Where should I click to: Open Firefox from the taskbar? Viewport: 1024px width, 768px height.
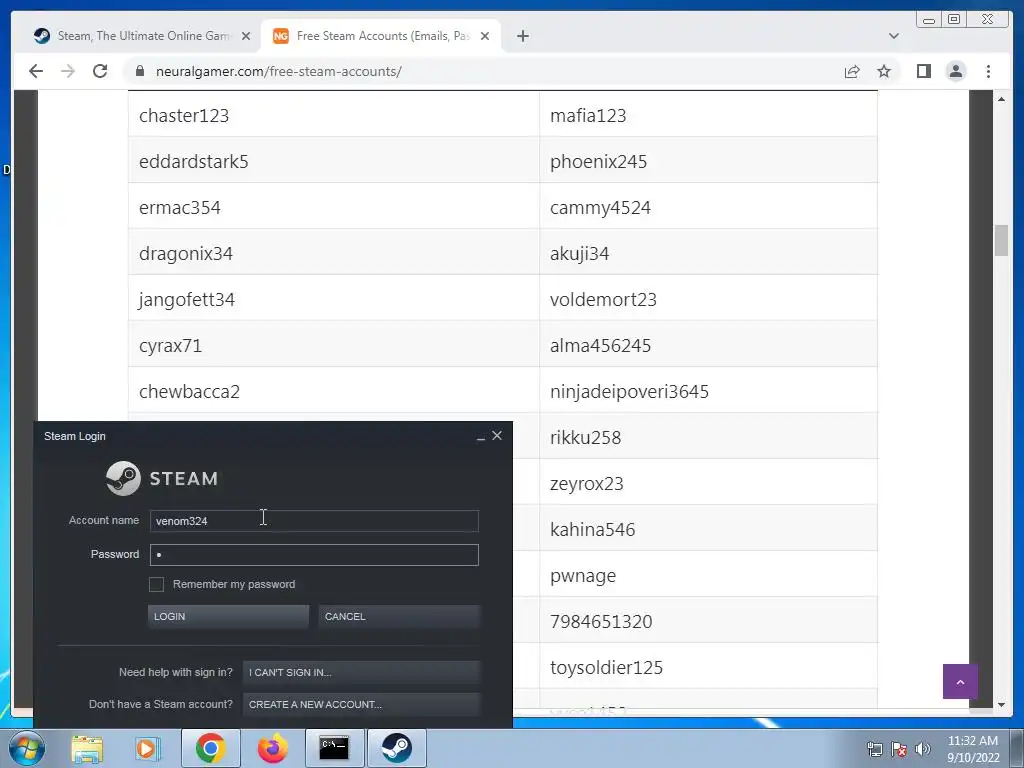(272, 748)
